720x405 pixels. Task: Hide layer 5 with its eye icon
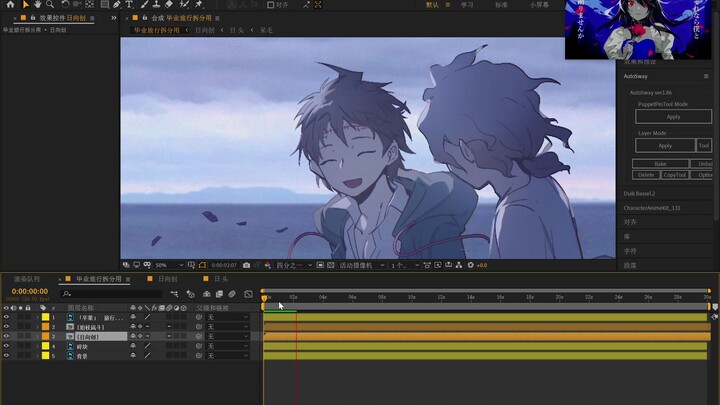tap(6, 355)
